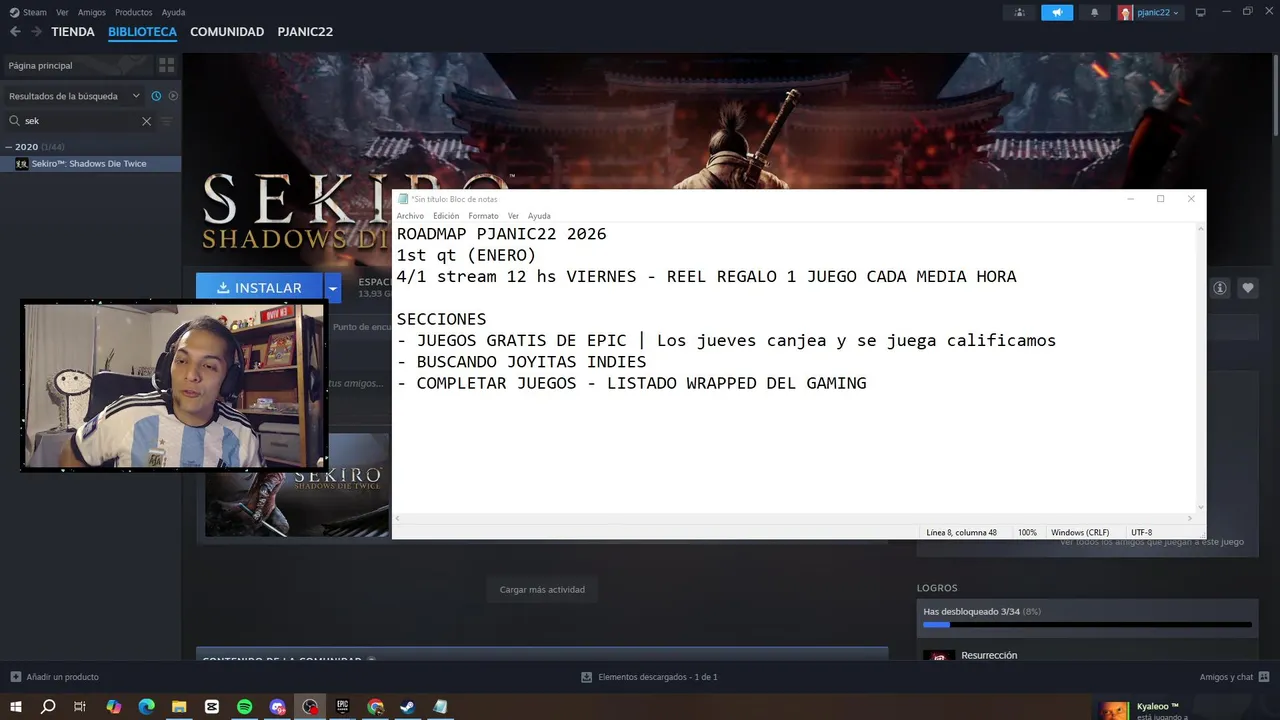Click 'Añadir un producto' at bottom left
Image resolution: width=1280 pixels, height=720 pixels.
point(55,677)
